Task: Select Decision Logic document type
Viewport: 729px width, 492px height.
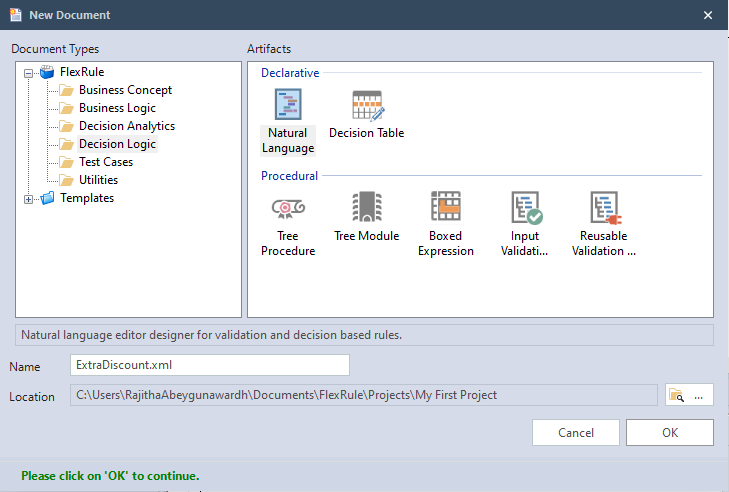Action: point(117,144)
